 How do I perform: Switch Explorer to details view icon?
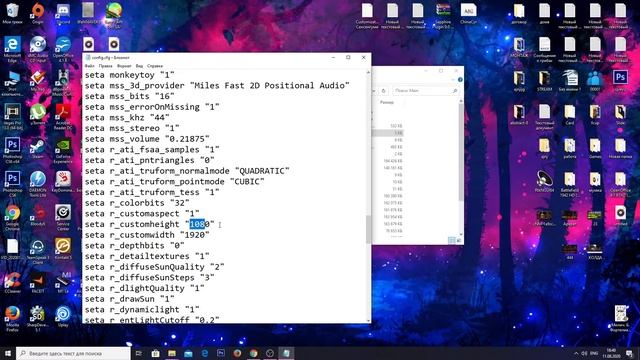coord(451,240)
